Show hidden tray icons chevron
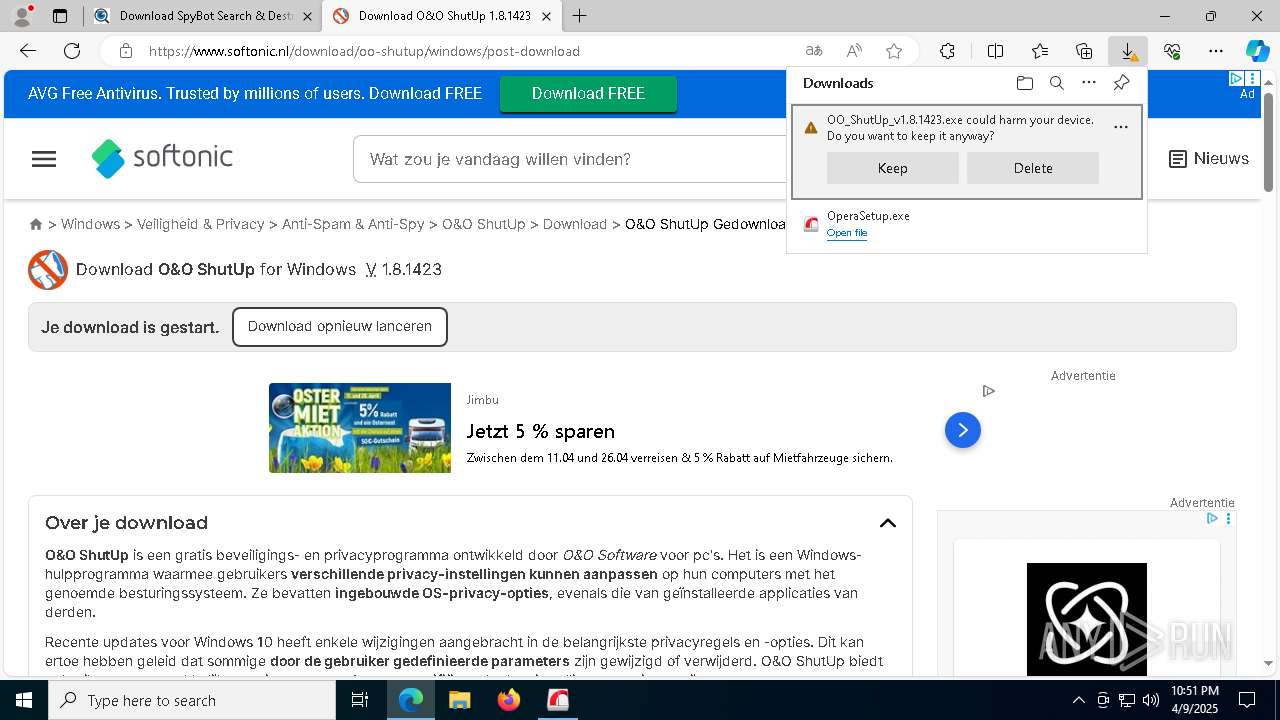Screen dimensions: 1280x720 point(1078,700)
